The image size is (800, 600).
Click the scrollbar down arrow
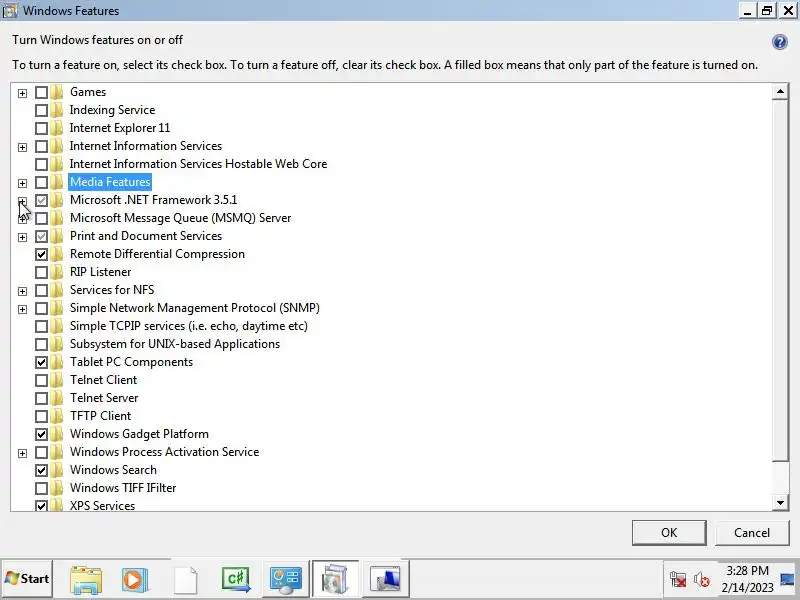click(x=780, y=503)
